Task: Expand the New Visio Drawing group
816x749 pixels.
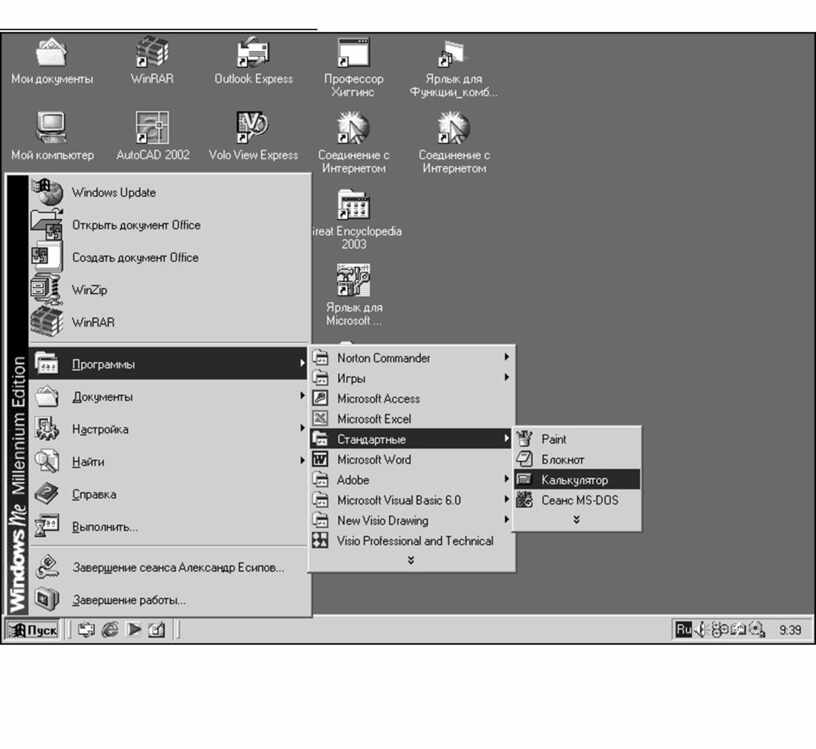Action: [411, 520]
